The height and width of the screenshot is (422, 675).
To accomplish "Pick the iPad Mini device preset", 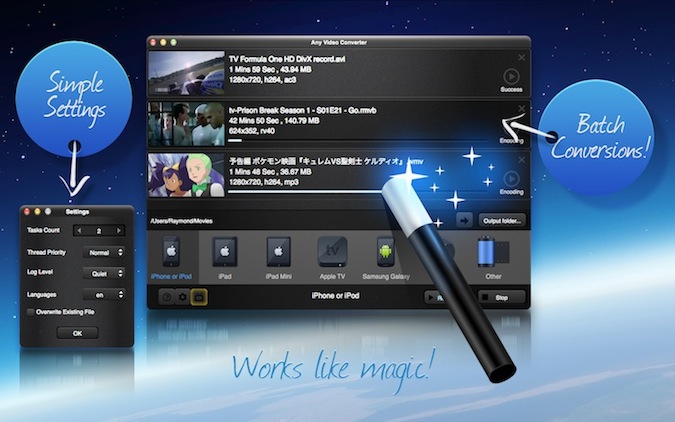I will pyautogui.click(x=278, y=252).
